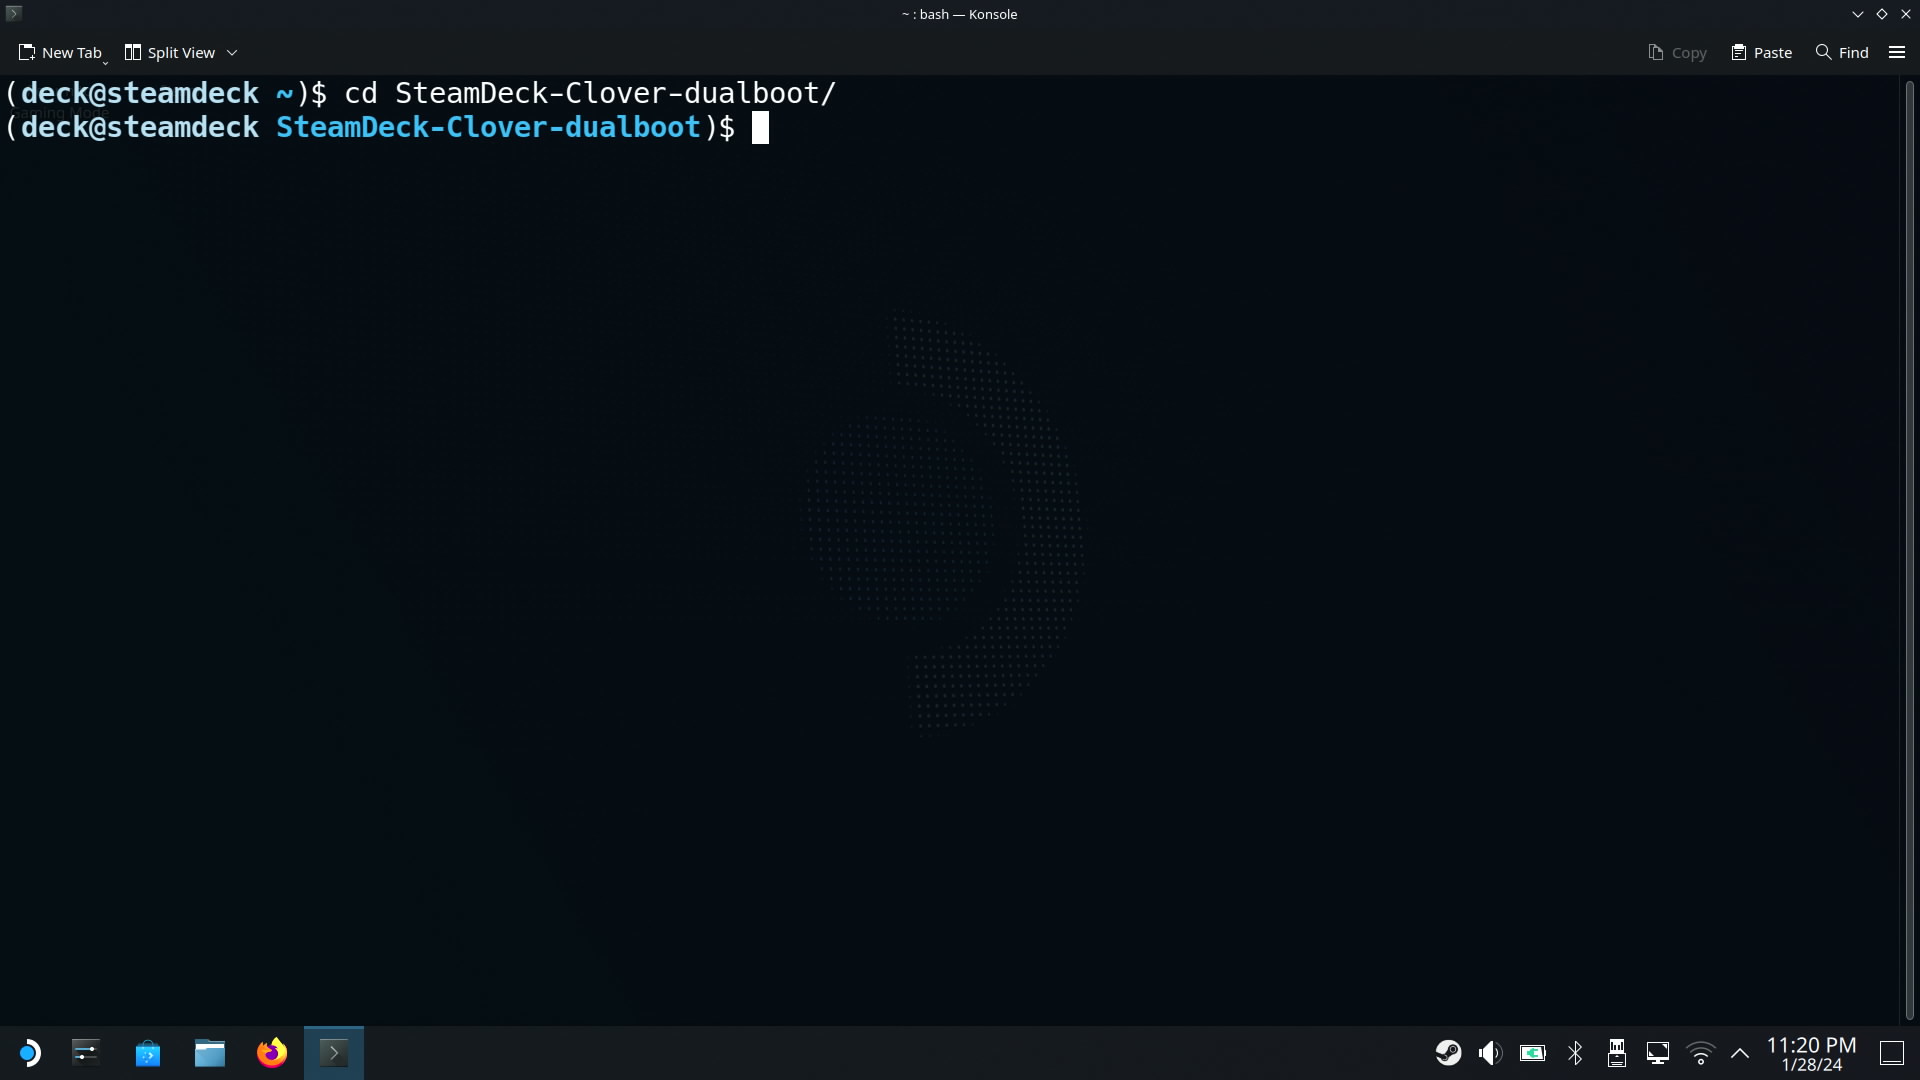Click the Paste toolbar button
Screen dimensions: 1920x1080
[1761, 52]
